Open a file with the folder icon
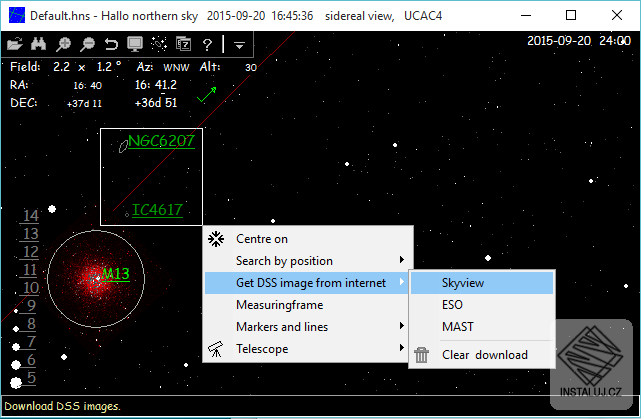Image resolution: width=641 pixels, height=419 pixels. [x=15, y=44]
